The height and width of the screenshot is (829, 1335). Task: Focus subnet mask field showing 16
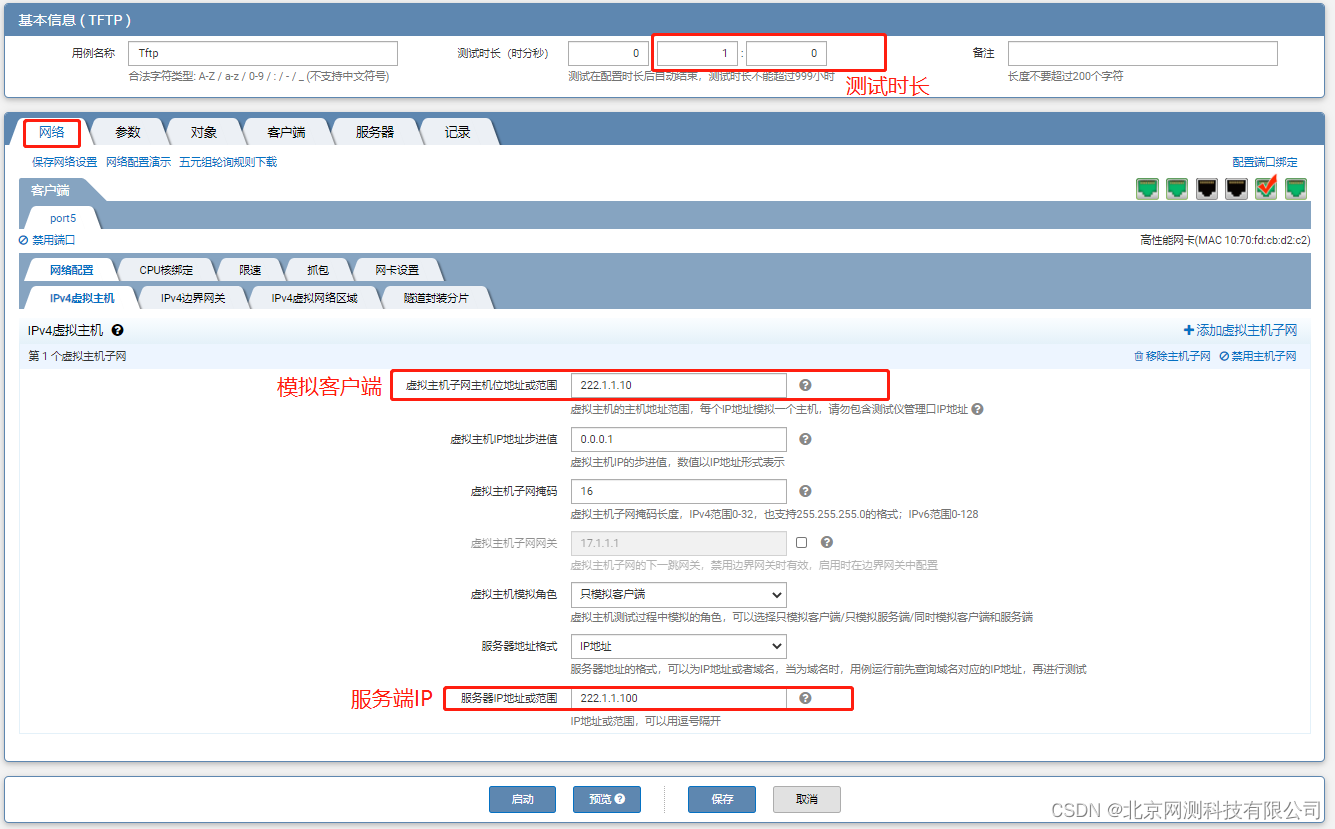(x=678, y=491)
